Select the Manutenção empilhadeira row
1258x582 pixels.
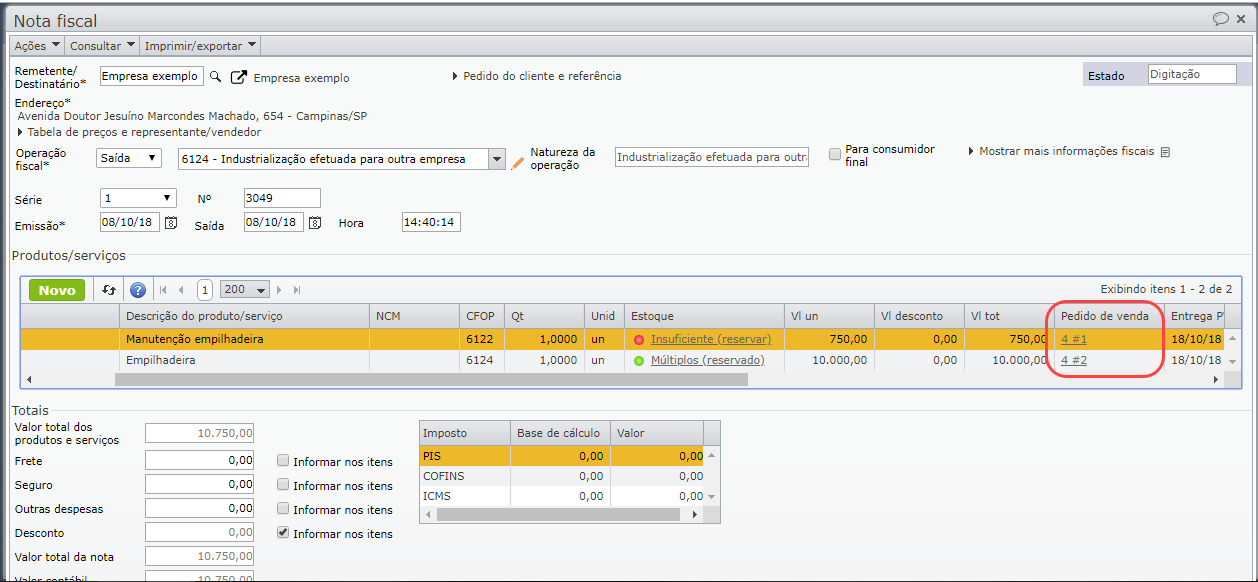621,340
